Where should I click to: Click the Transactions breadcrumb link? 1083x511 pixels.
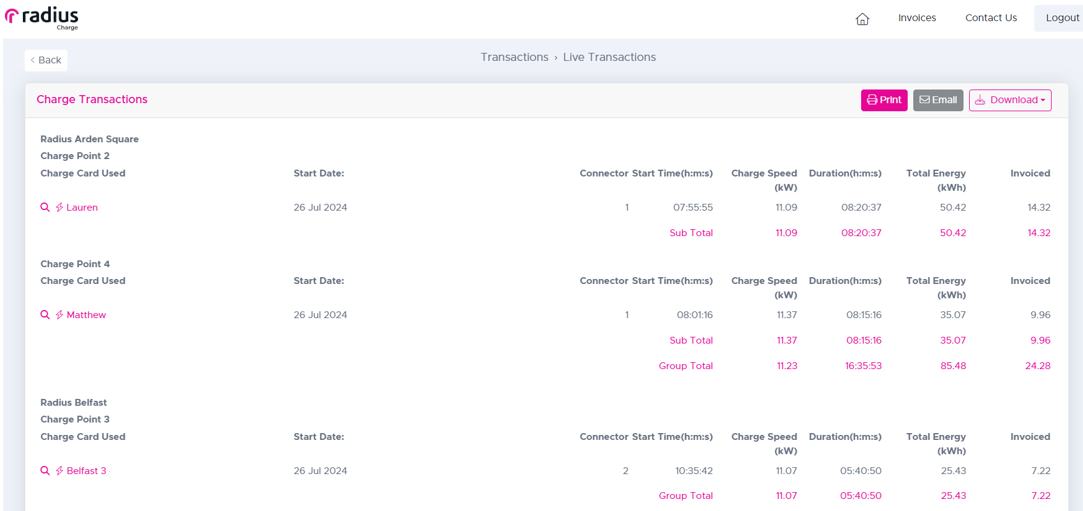pyautogui.click(x=515, y=57)
